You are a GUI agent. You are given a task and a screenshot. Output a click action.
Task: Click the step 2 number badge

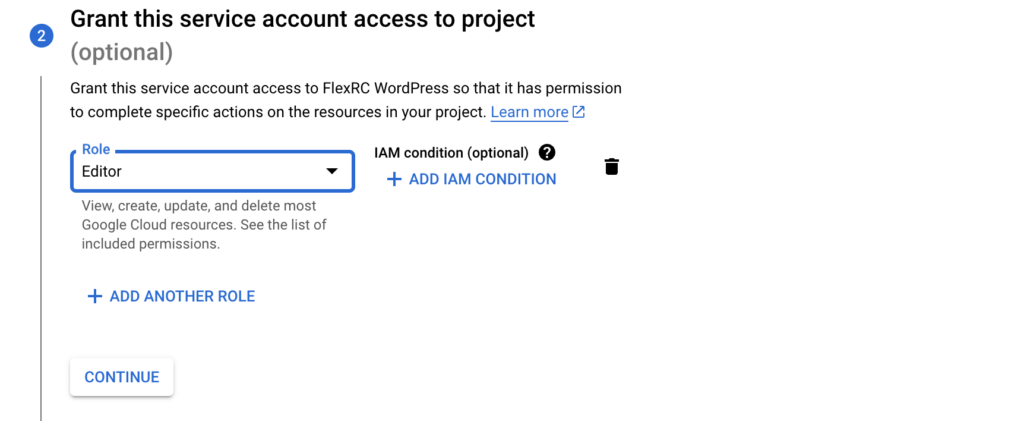pyautogui.click(x=41, y=36)
